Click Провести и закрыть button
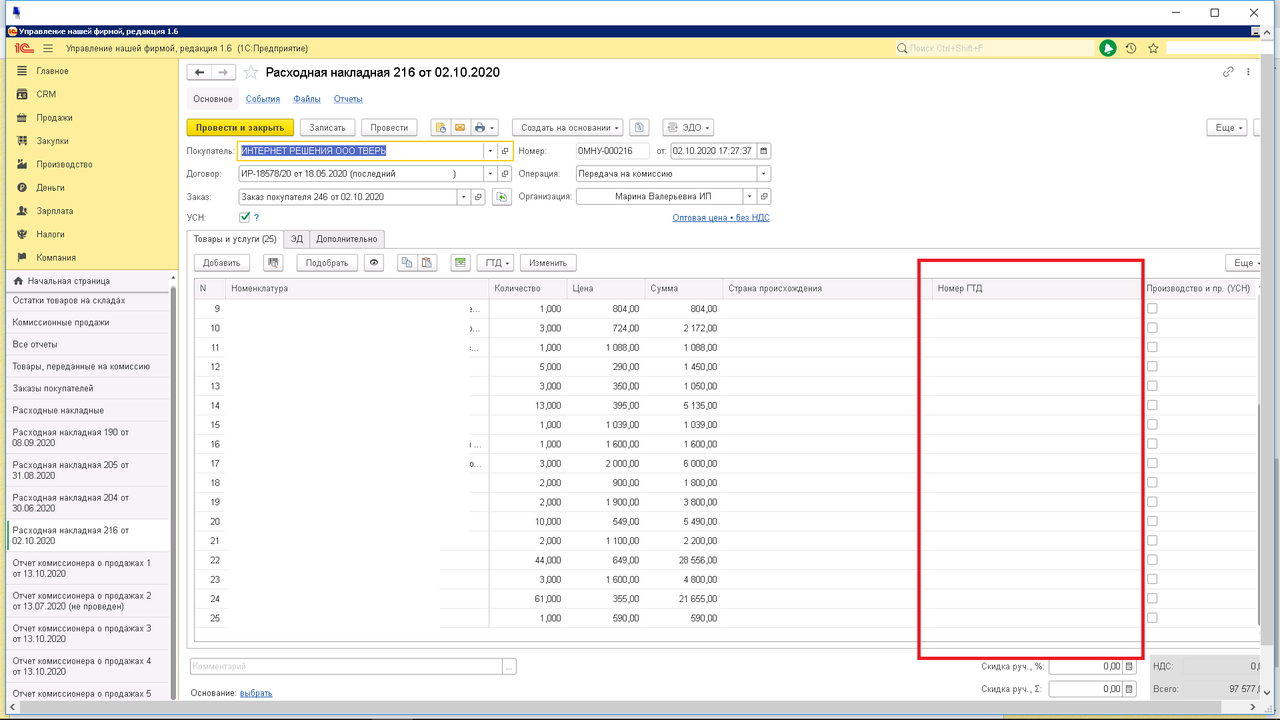This screenshot has width=1280, height=720. (x=241, y=127)
